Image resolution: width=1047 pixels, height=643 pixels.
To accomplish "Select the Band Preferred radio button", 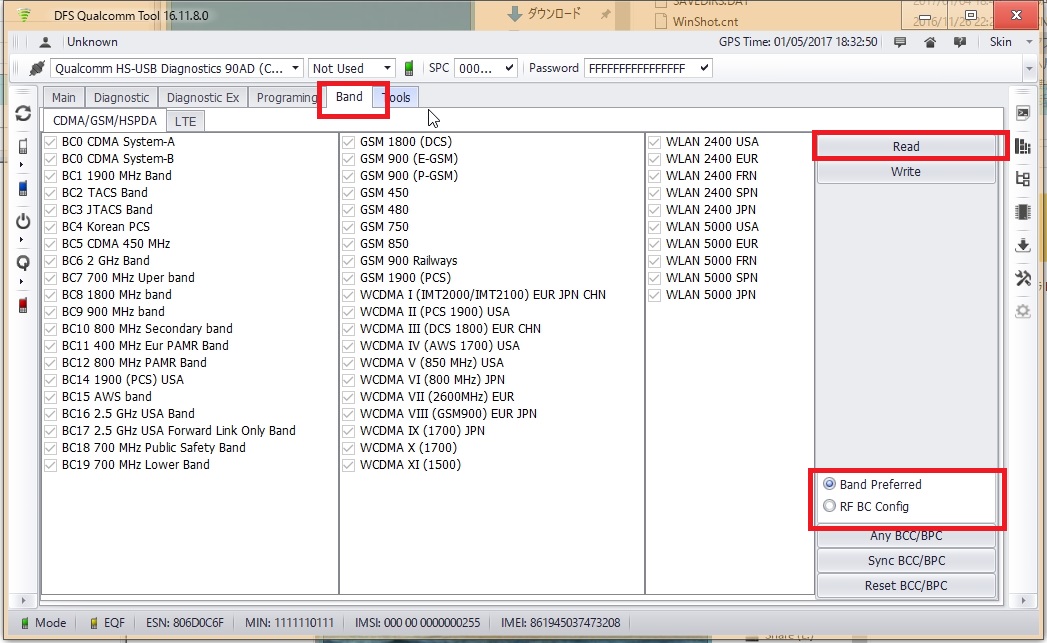I will point(829,485).
